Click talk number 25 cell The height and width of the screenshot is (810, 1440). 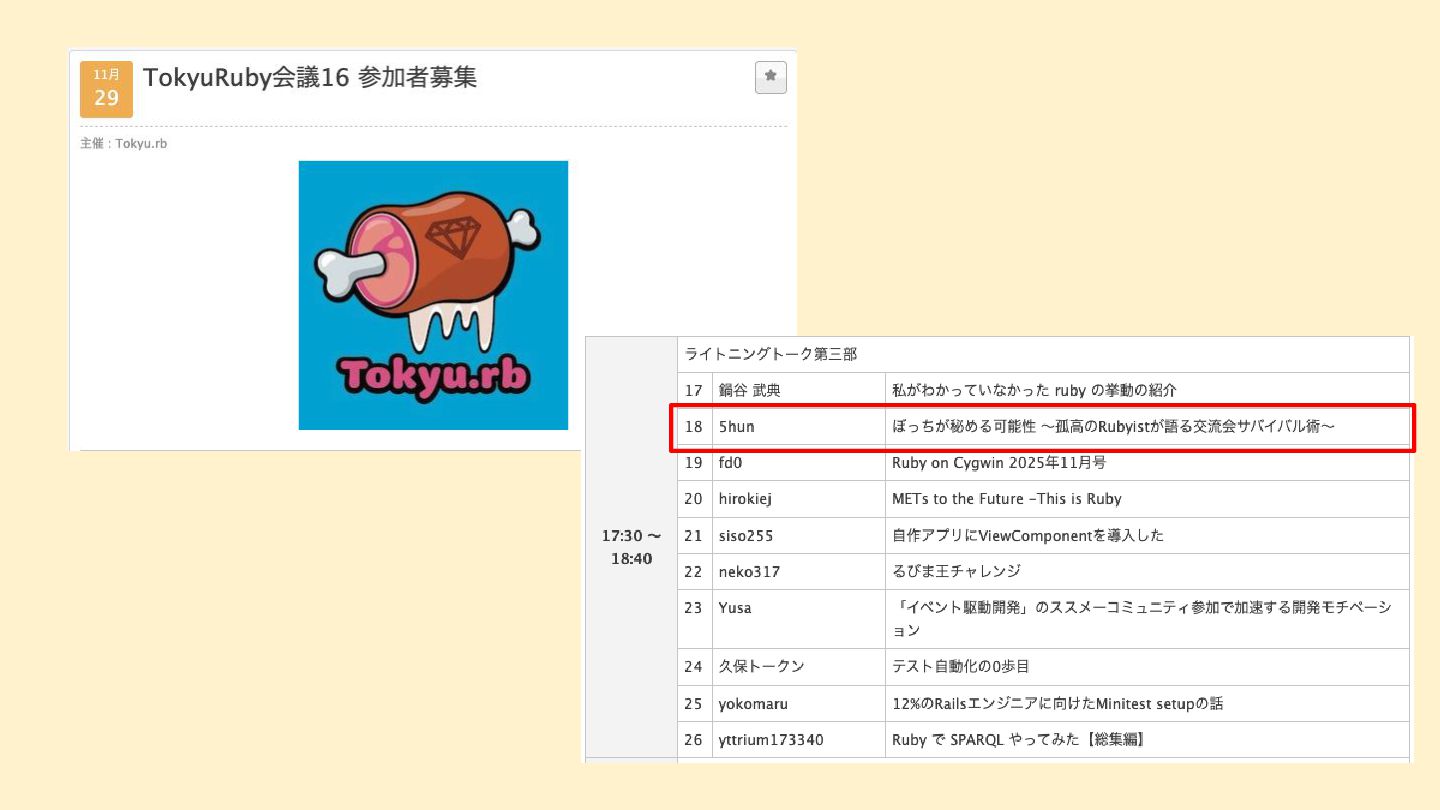coord(694,704)
